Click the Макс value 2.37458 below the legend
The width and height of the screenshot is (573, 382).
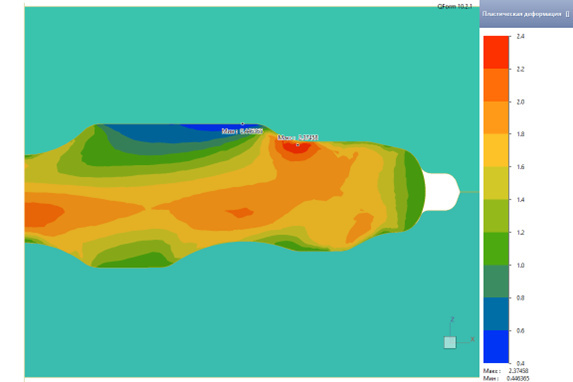518,371
